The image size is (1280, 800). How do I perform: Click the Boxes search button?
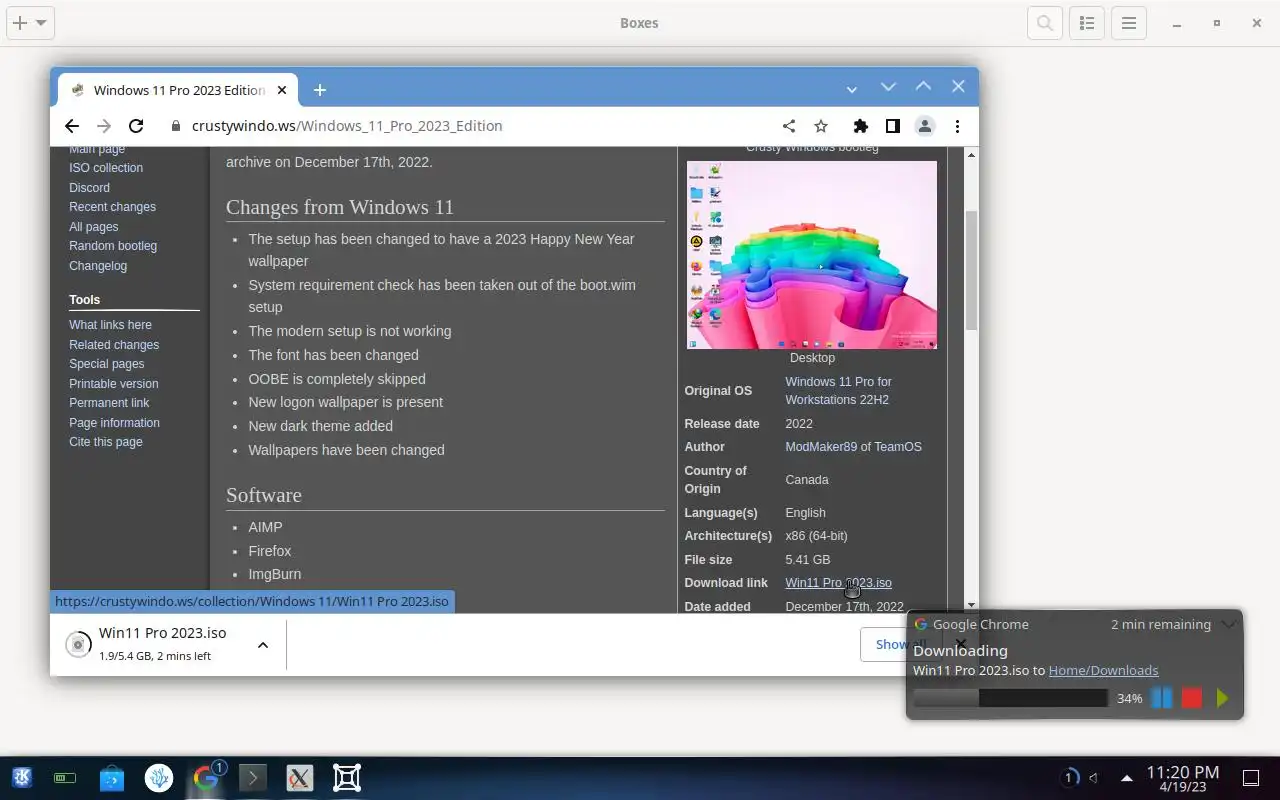click(x=1045, y=23)
